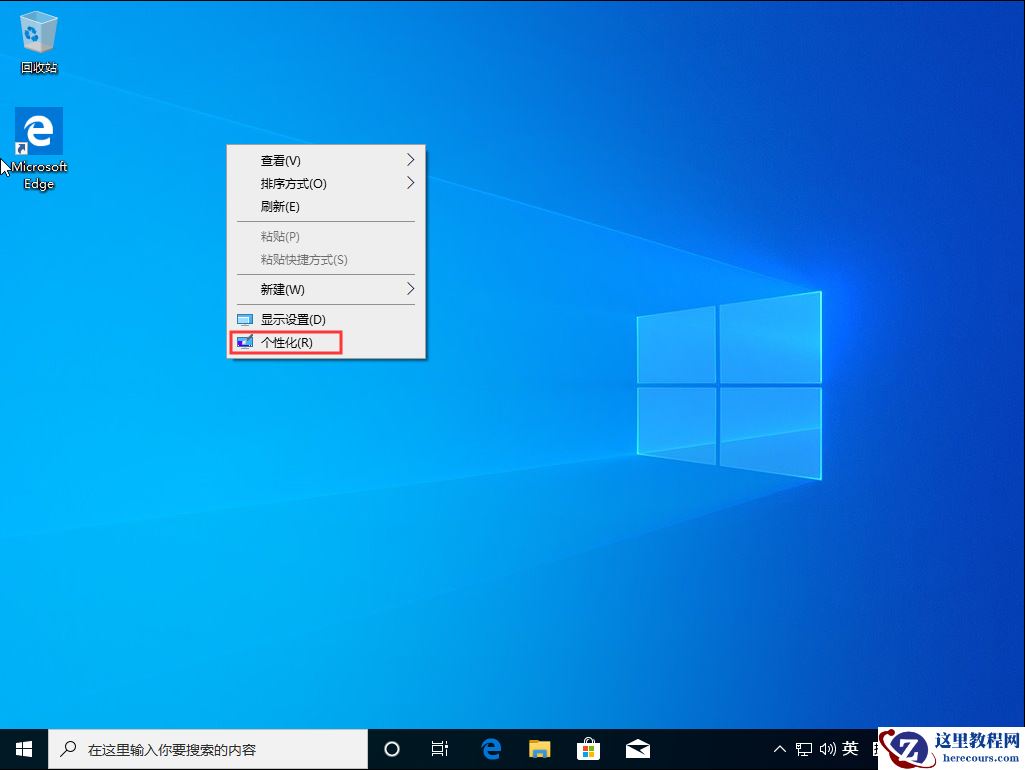Open the Recycle Bin

coord(38,35)
